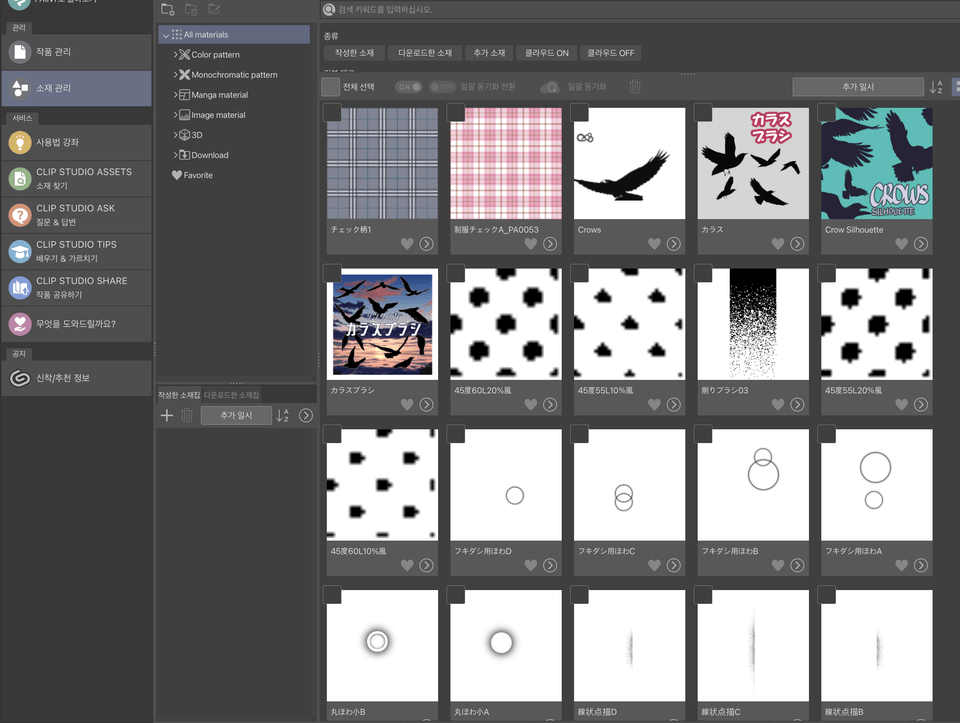Open the 丸ほわ小B thumbnail
The width and height of the screenshot is (960, 723).
(x=382, y=646)
